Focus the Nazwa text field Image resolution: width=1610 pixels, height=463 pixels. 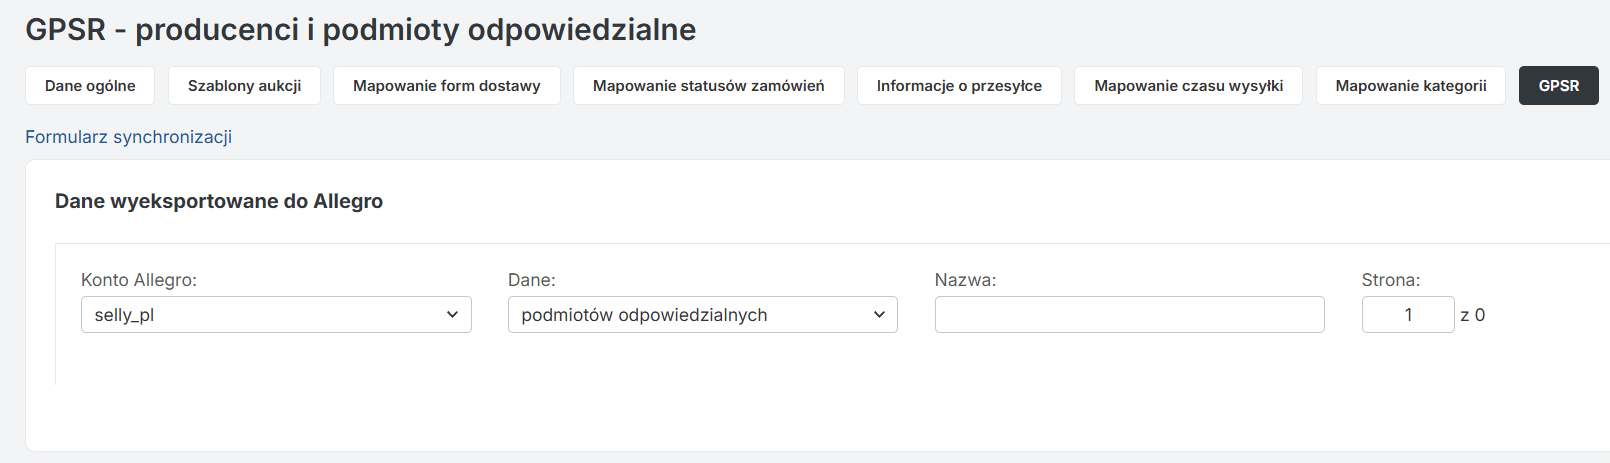[x=1129, y=315]
